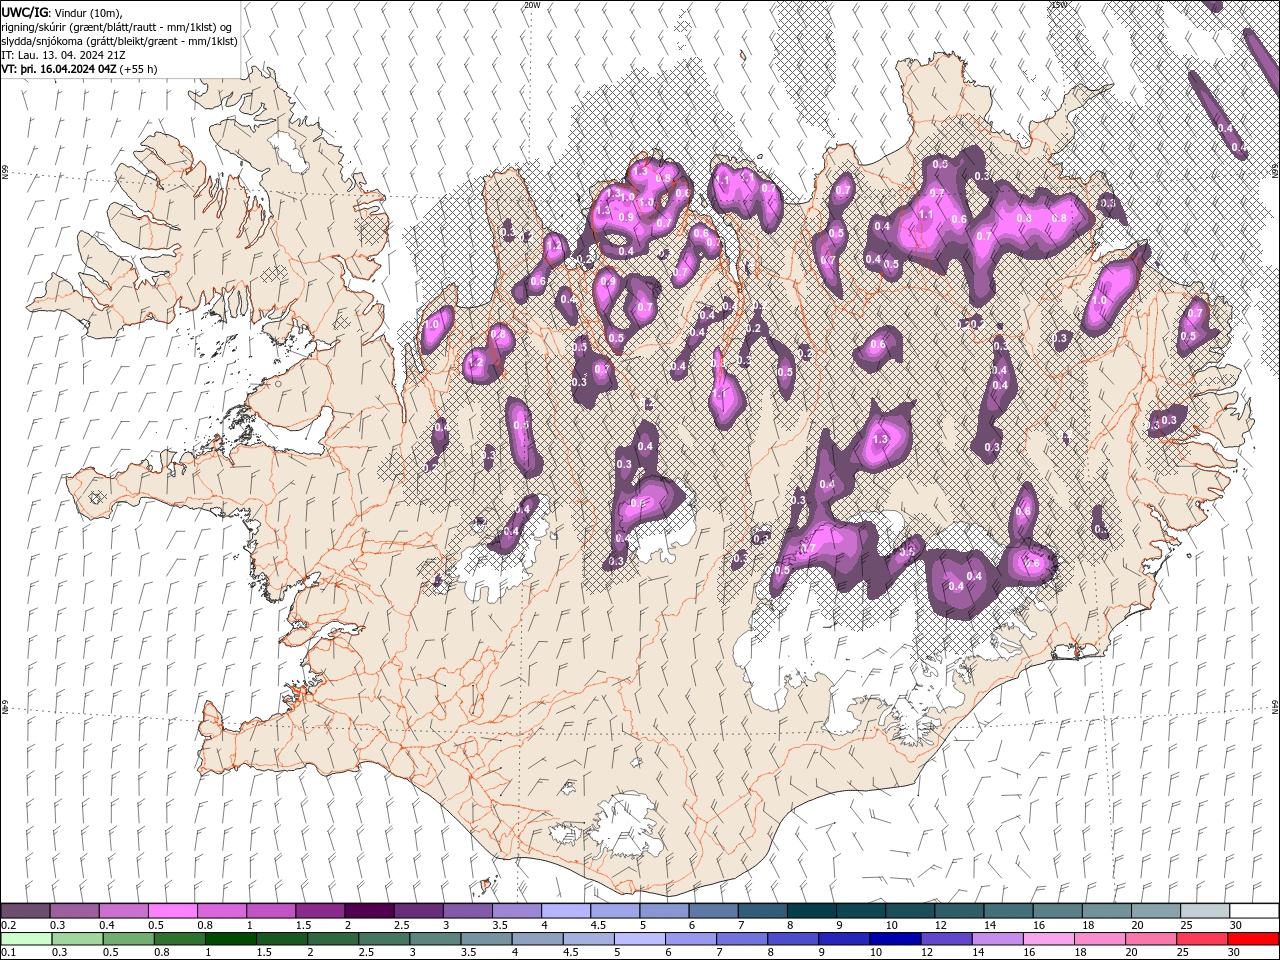Viewport: 1280px width, 960px height.
Task: Click the UWC/IG title text
Action: click(x=25, y=12)
